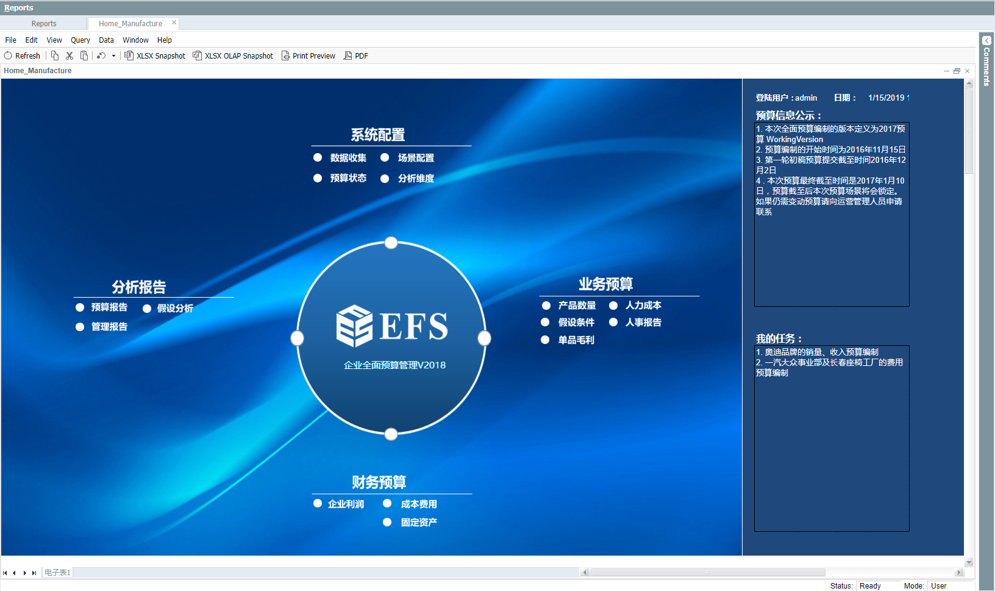Click the vertical scrollbar thumb
Screen dimensions: 995x591
pos(969,131)
